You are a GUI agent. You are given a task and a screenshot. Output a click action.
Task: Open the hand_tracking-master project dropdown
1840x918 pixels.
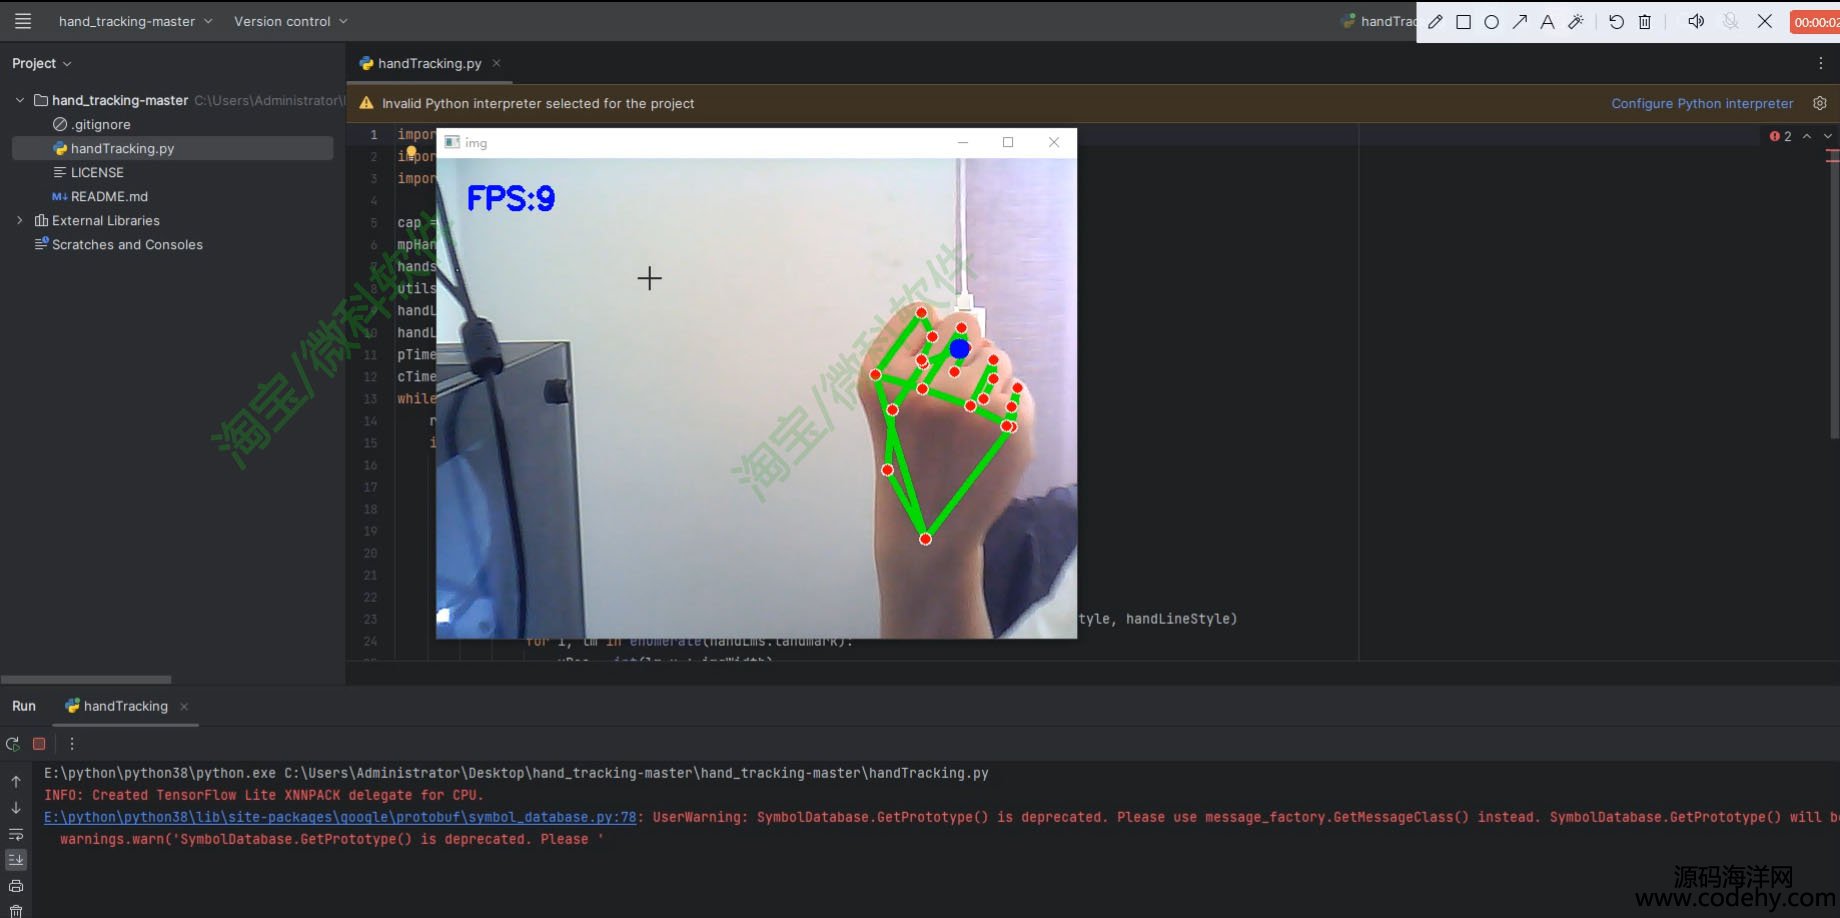pyautogui.click(x=135, y=21)
